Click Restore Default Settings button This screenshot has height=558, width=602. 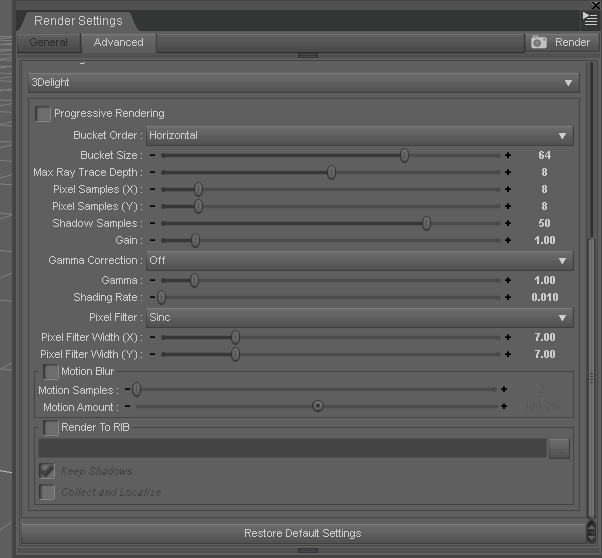pyautogui.click(x=303, y=533)
